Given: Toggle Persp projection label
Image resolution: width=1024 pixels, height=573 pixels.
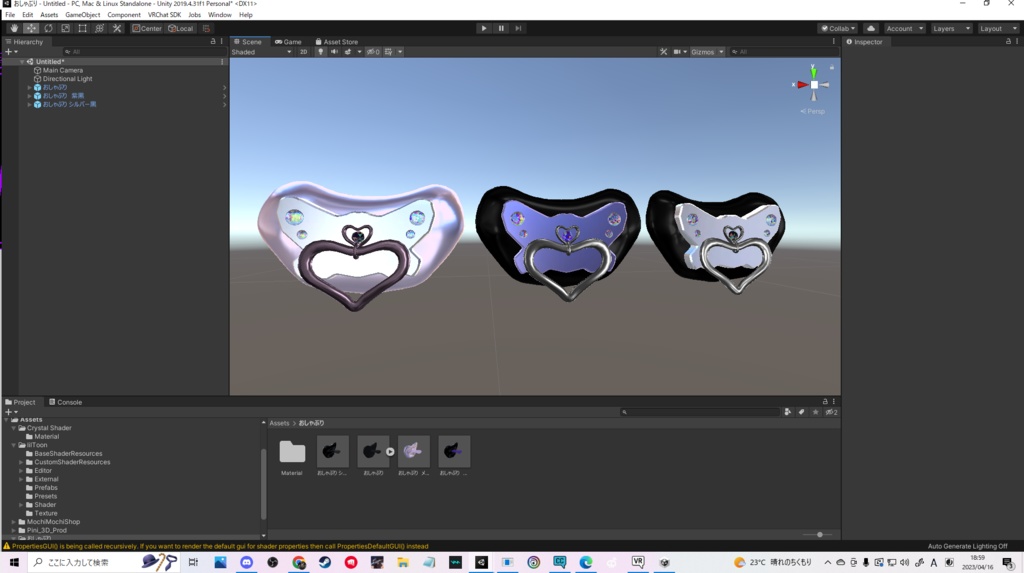Looking at the screenshot, I should coord(813,111).
